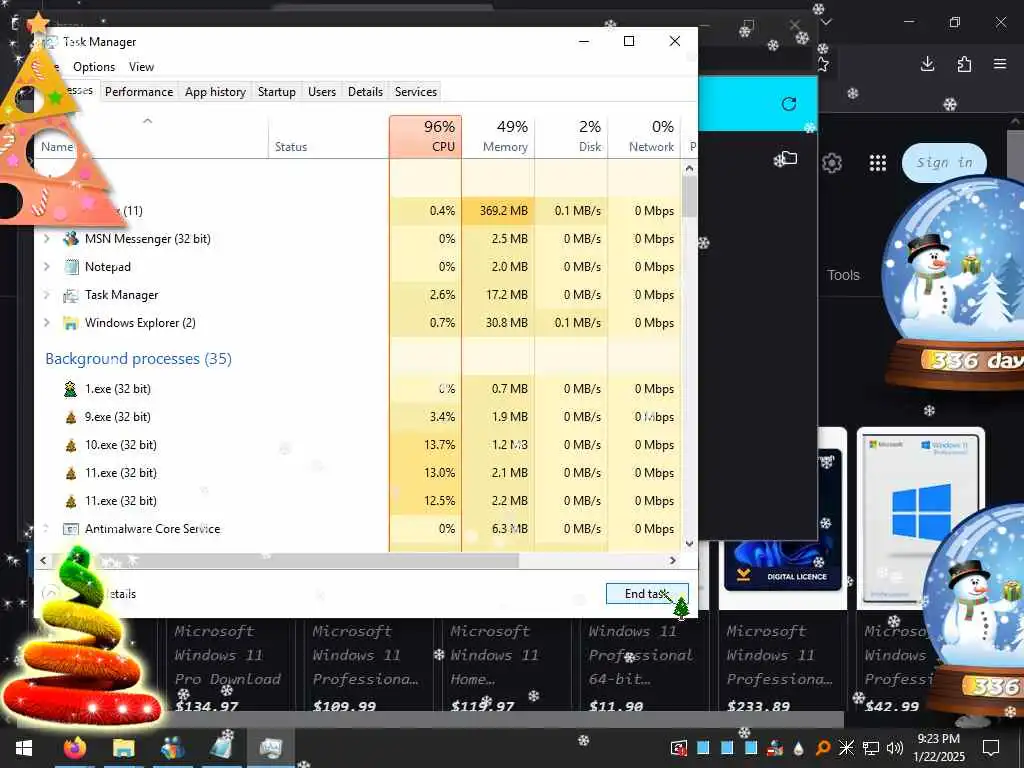Viewport: 1024px width, 768px height.
Task: Sort by the Disk column header
Action: coord(571,136)
